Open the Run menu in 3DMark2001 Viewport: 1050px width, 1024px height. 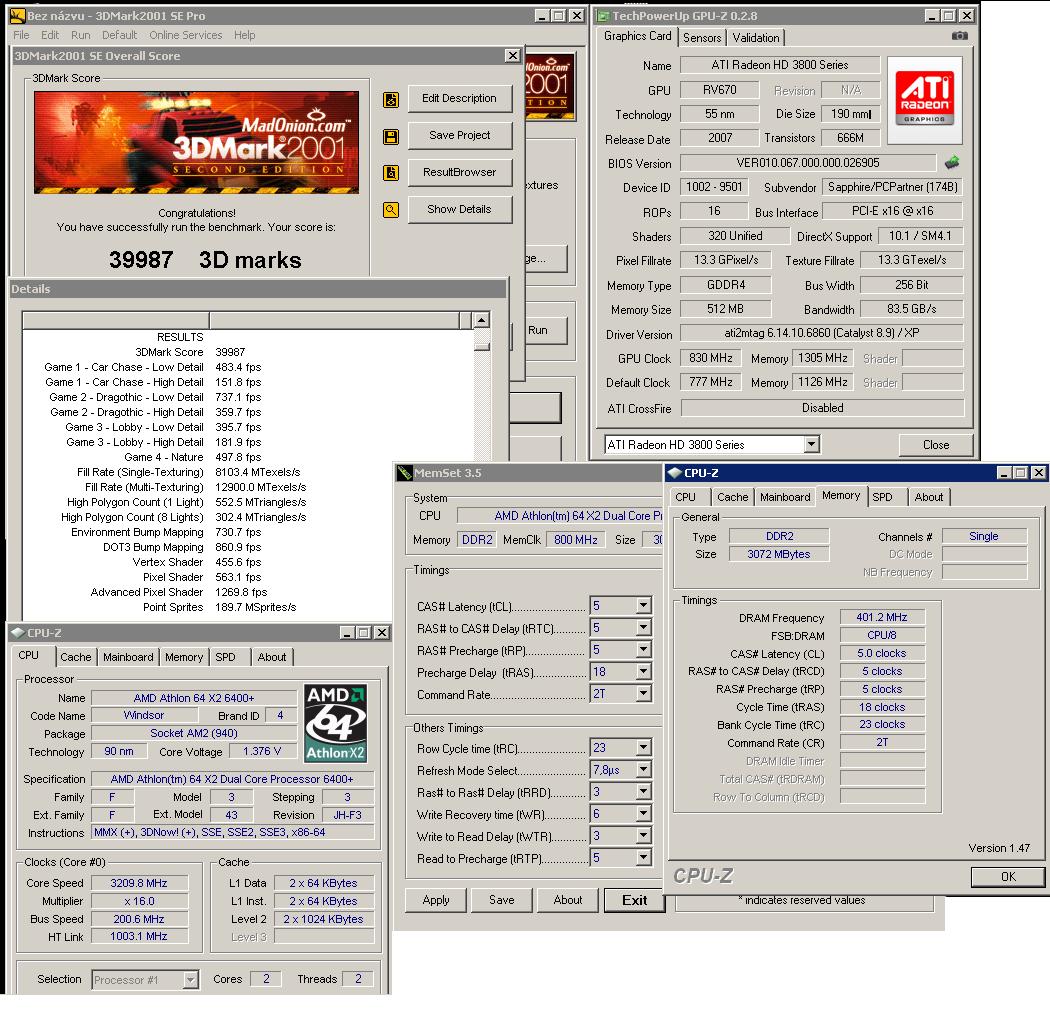[x=80, y=35]
